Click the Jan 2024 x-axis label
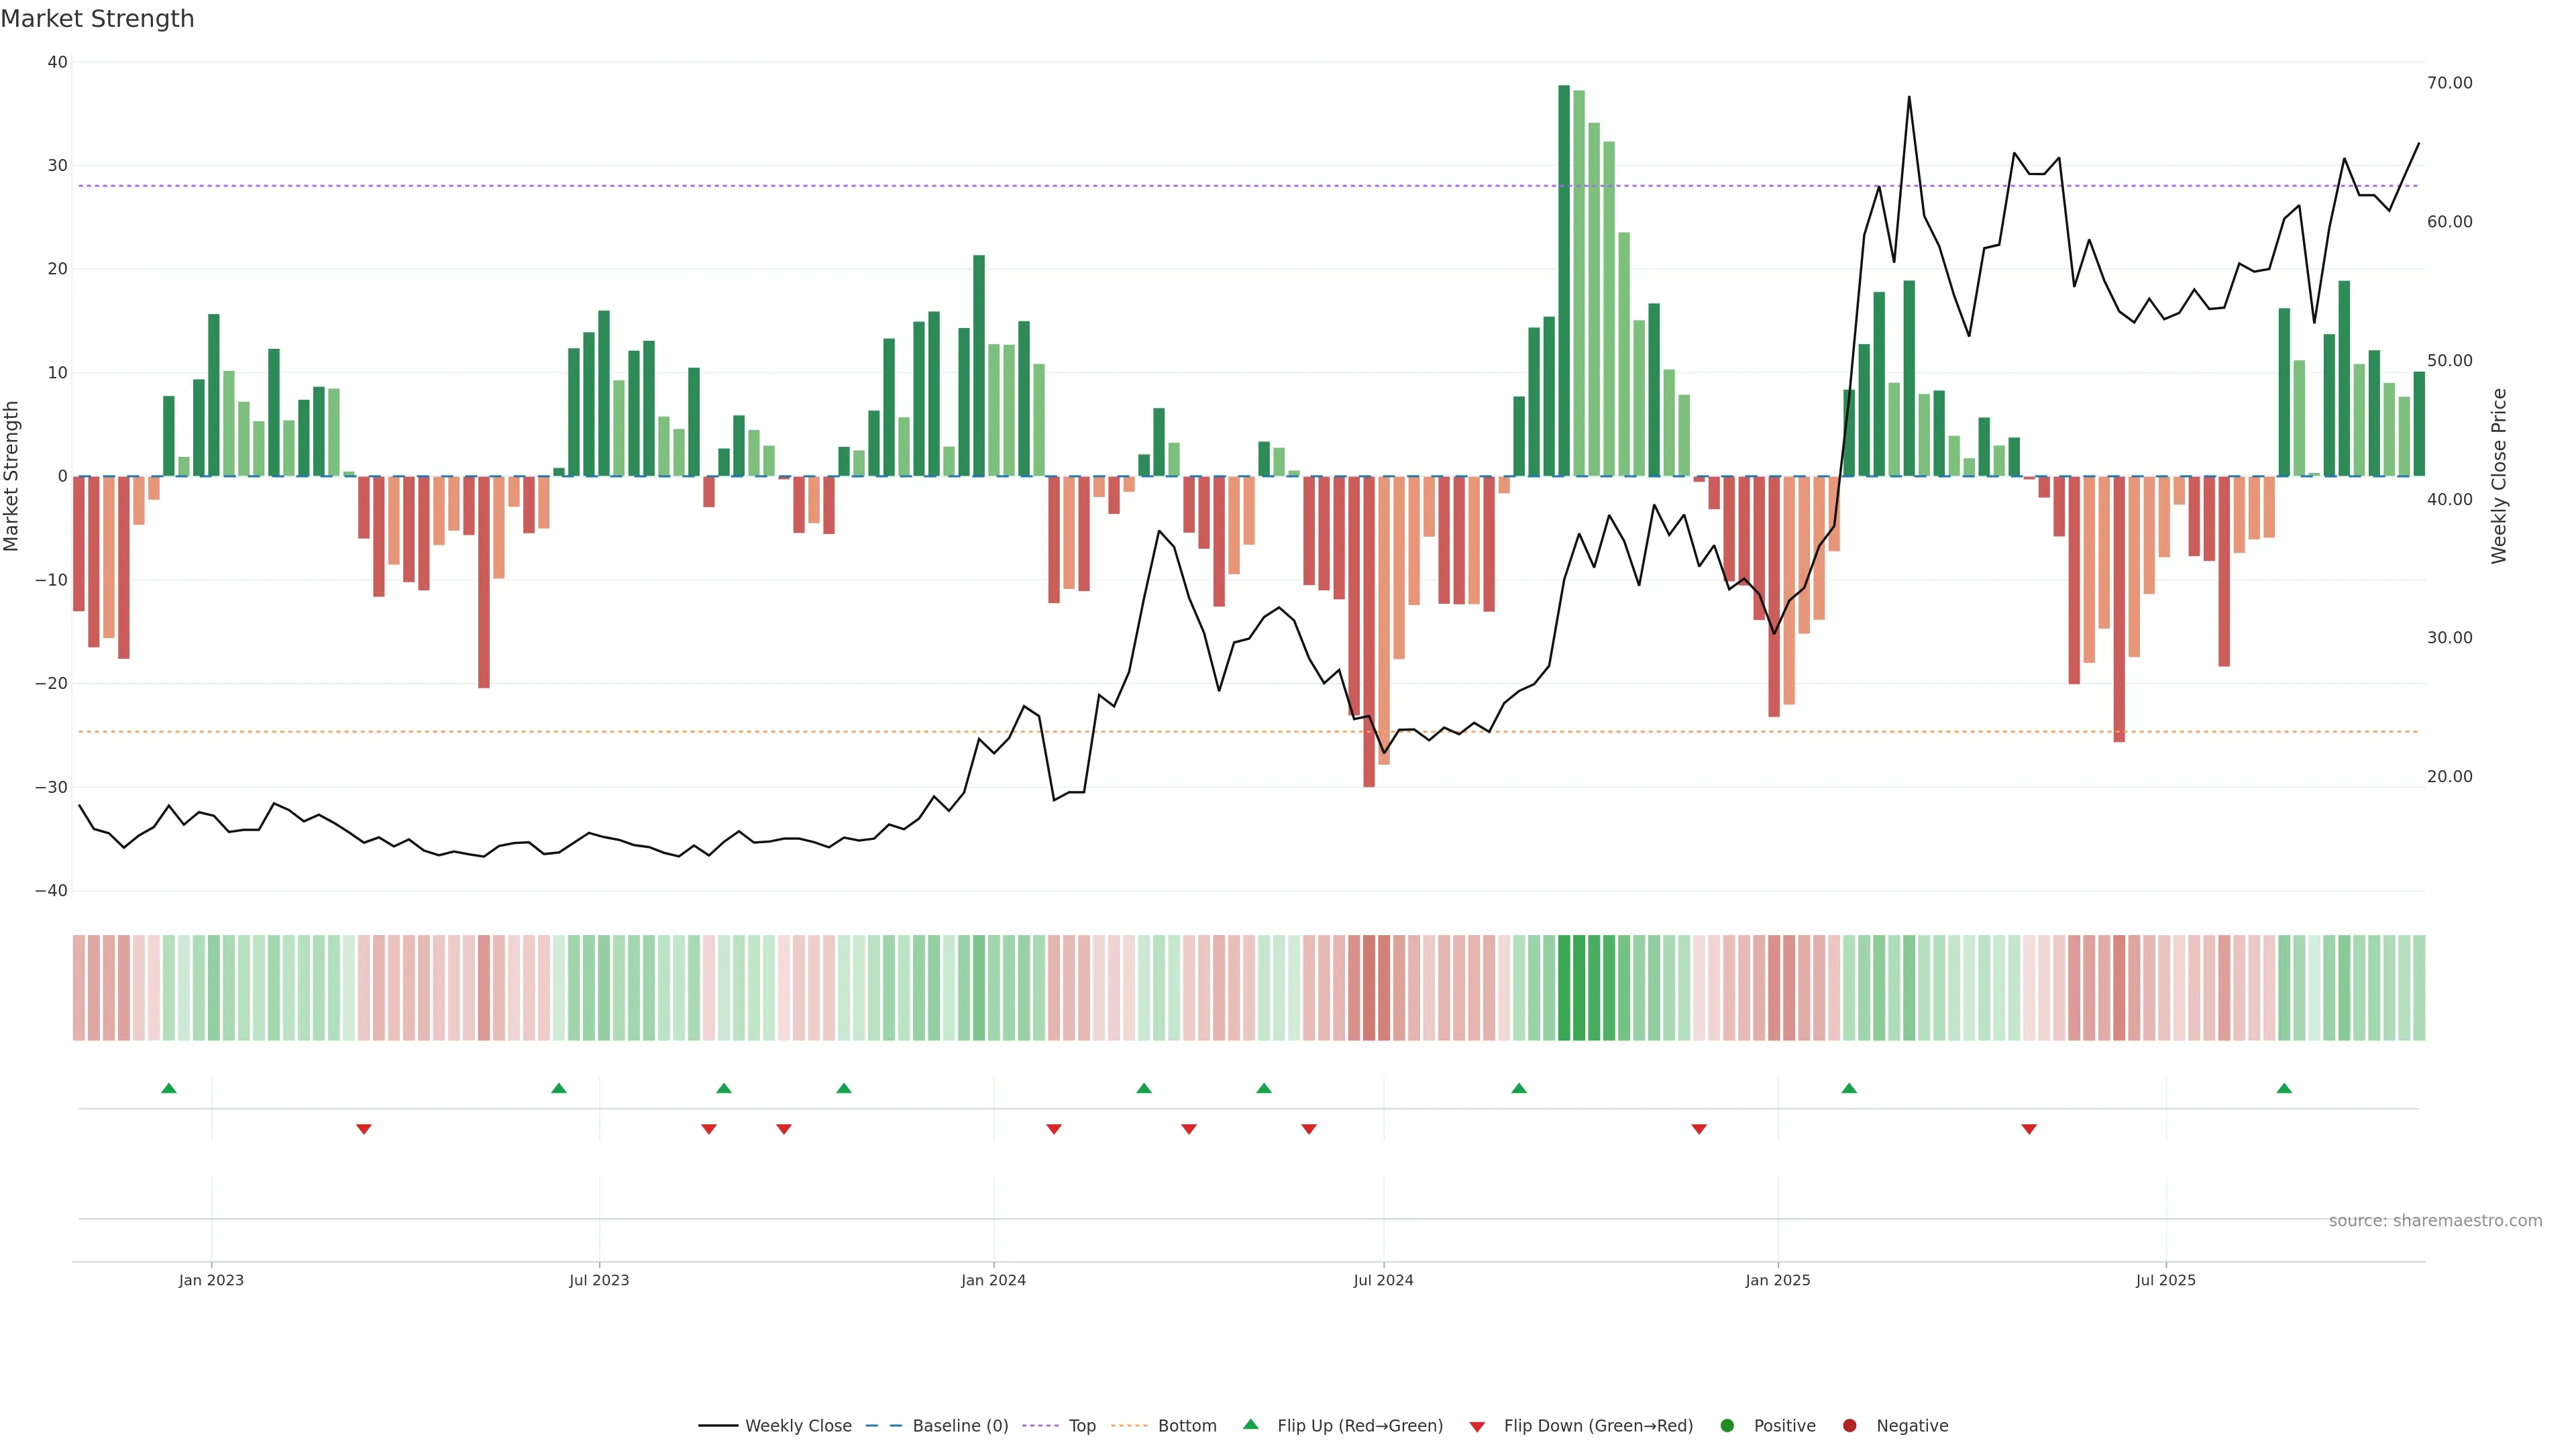The width and height of the screenshot is (2576, 1449). 993,1280
